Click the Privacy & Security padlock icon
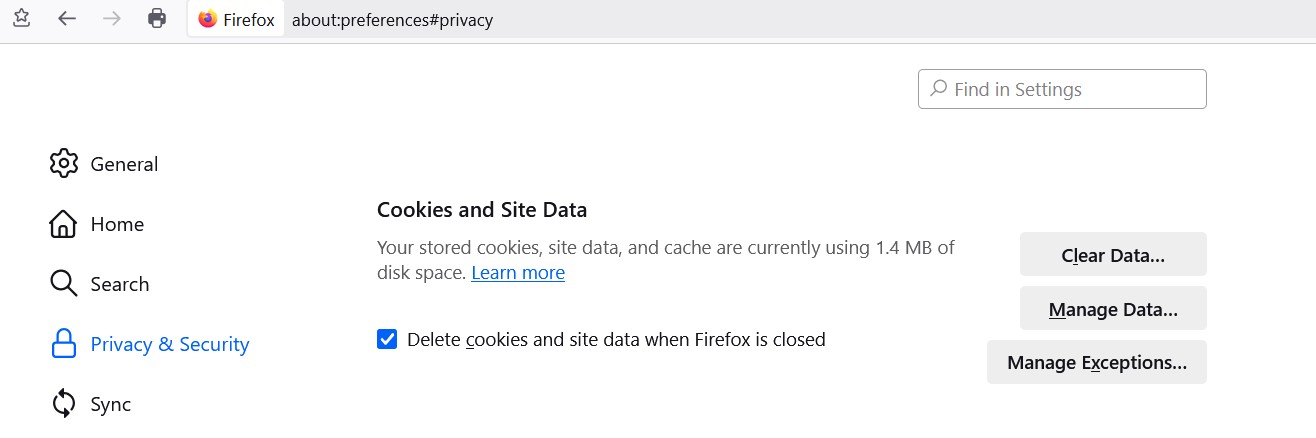This screenshot has height=438, width=1316. 63,344
